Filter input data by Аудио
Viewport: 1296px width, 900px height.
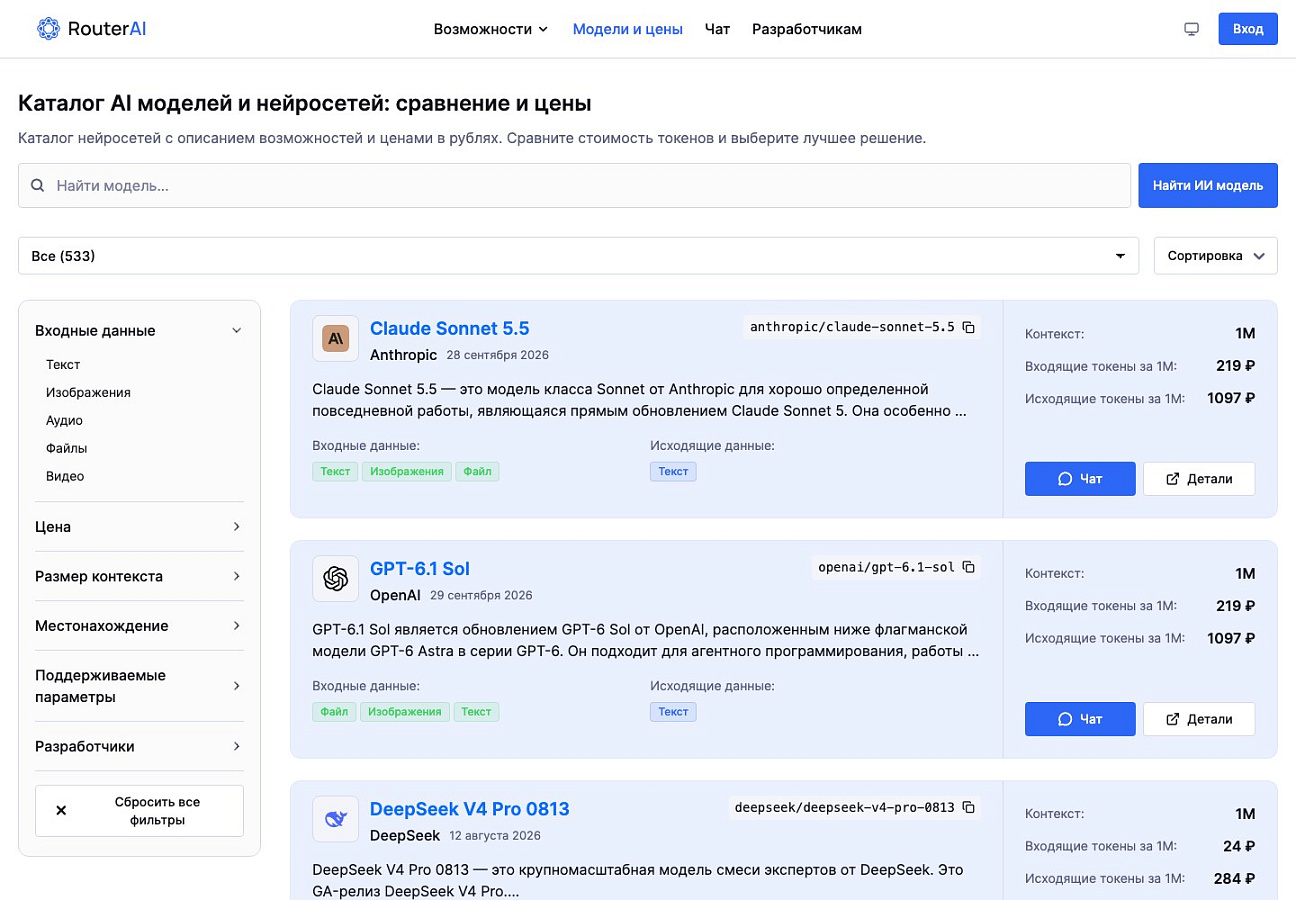[64, 421]
